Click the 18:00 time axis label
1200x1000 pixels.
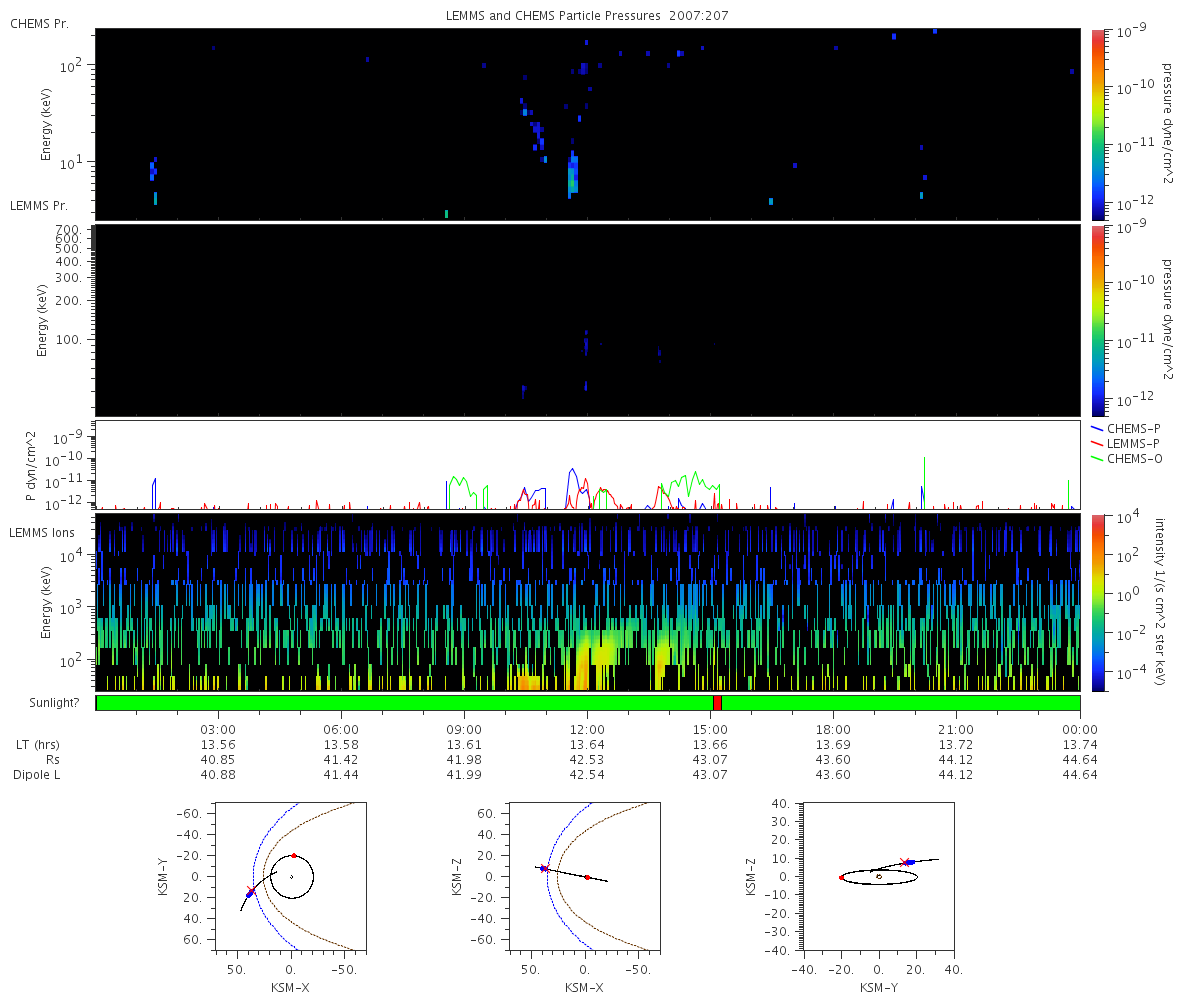click(833, 729)
